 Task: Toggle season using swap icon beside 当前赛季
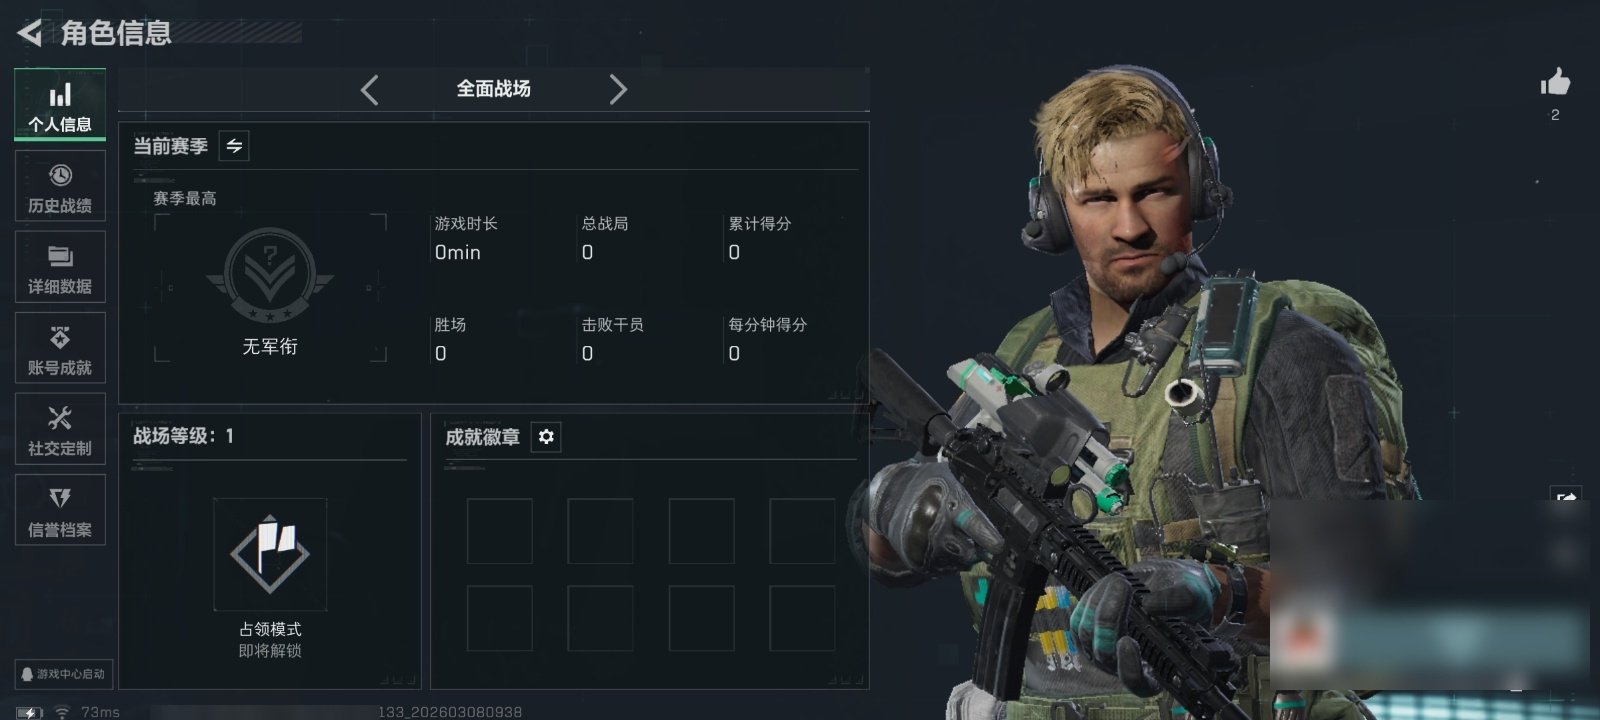pyautogui.click(x=234, y=146)
